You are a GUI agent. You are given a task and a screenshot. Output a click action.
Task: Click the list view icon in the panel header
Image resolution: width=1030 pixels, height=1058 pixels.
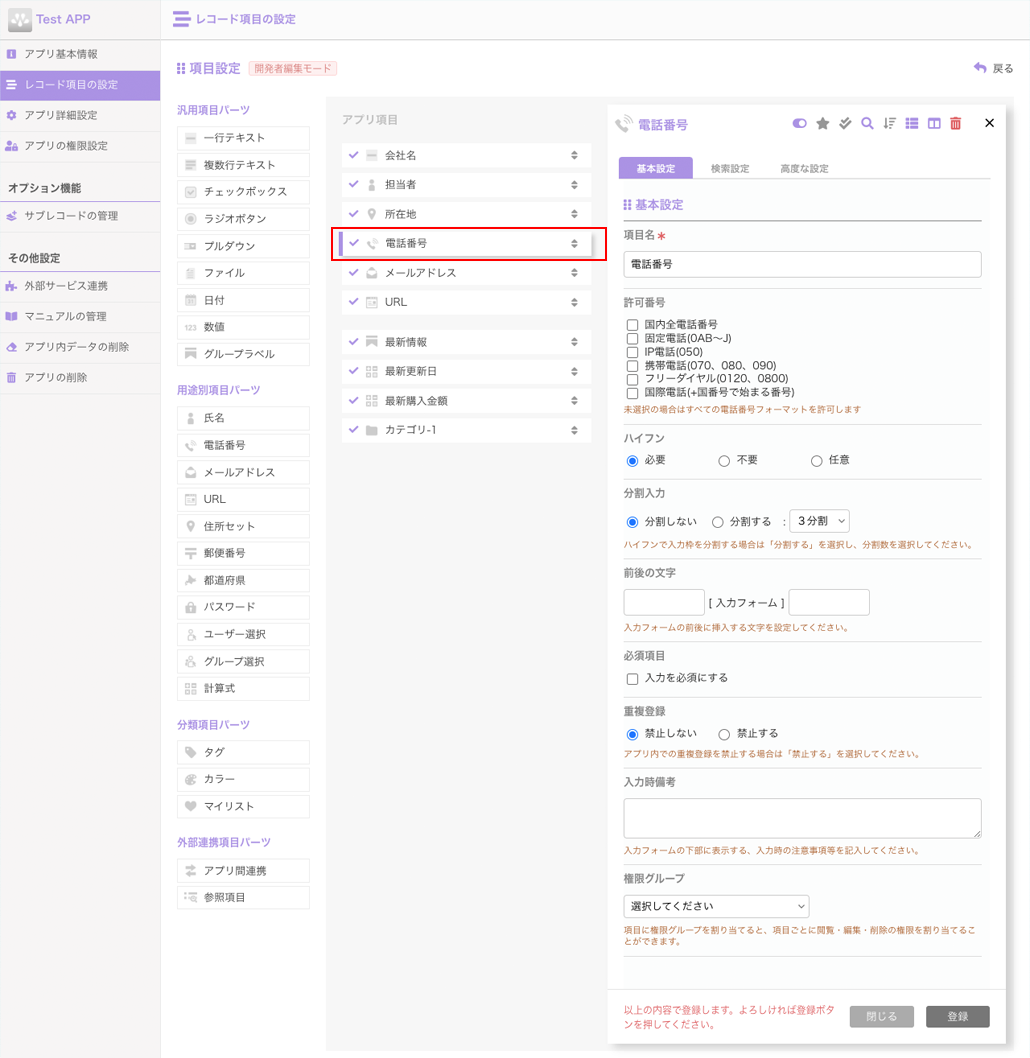tap(912, 123)
